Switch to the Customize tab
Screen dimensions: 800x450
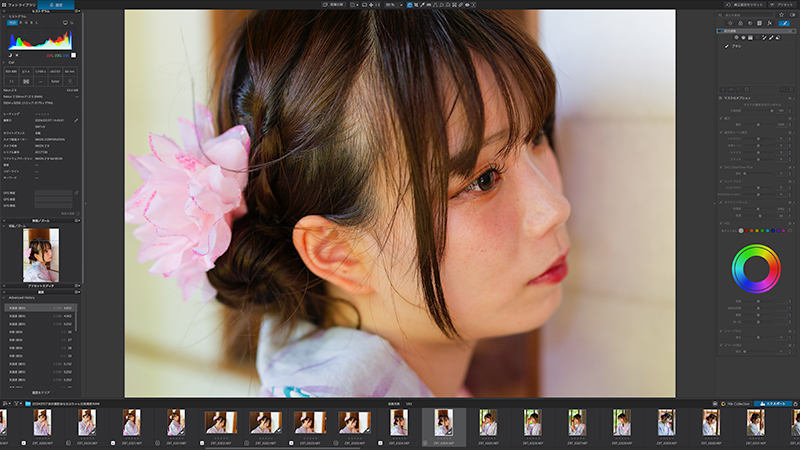pyautogui.click(x=56, y=5)
